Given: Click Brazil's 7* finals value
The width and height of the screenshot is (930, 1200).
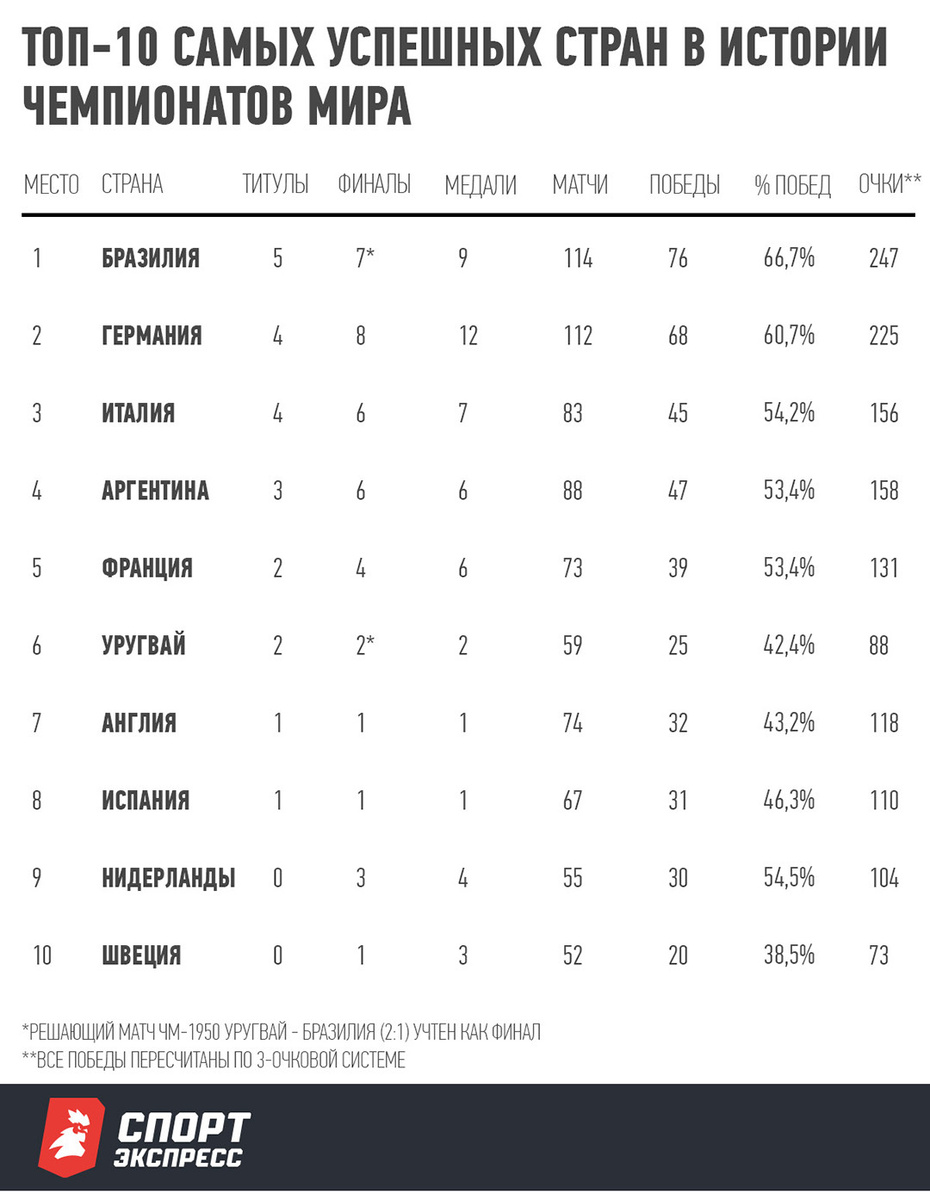Looking at the screenshot, I should (365, 259).
